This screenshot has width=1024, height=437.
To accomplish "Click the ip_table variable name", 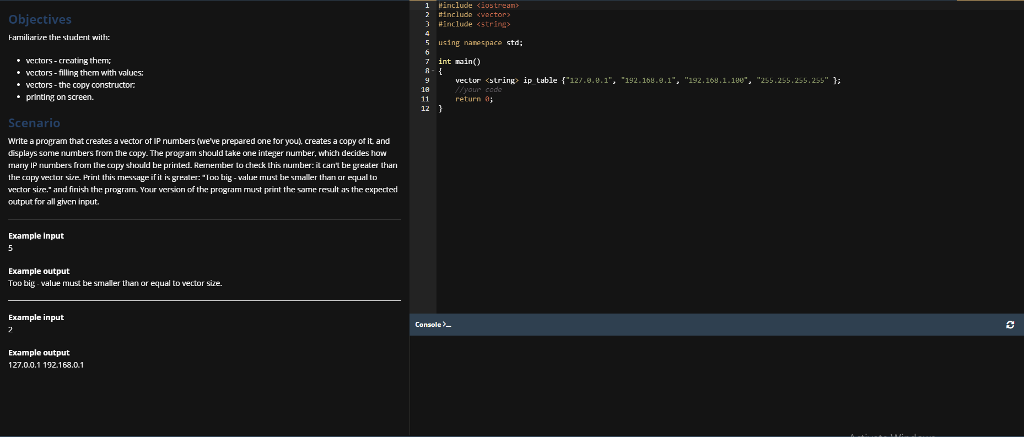I will tap(542, 78).
